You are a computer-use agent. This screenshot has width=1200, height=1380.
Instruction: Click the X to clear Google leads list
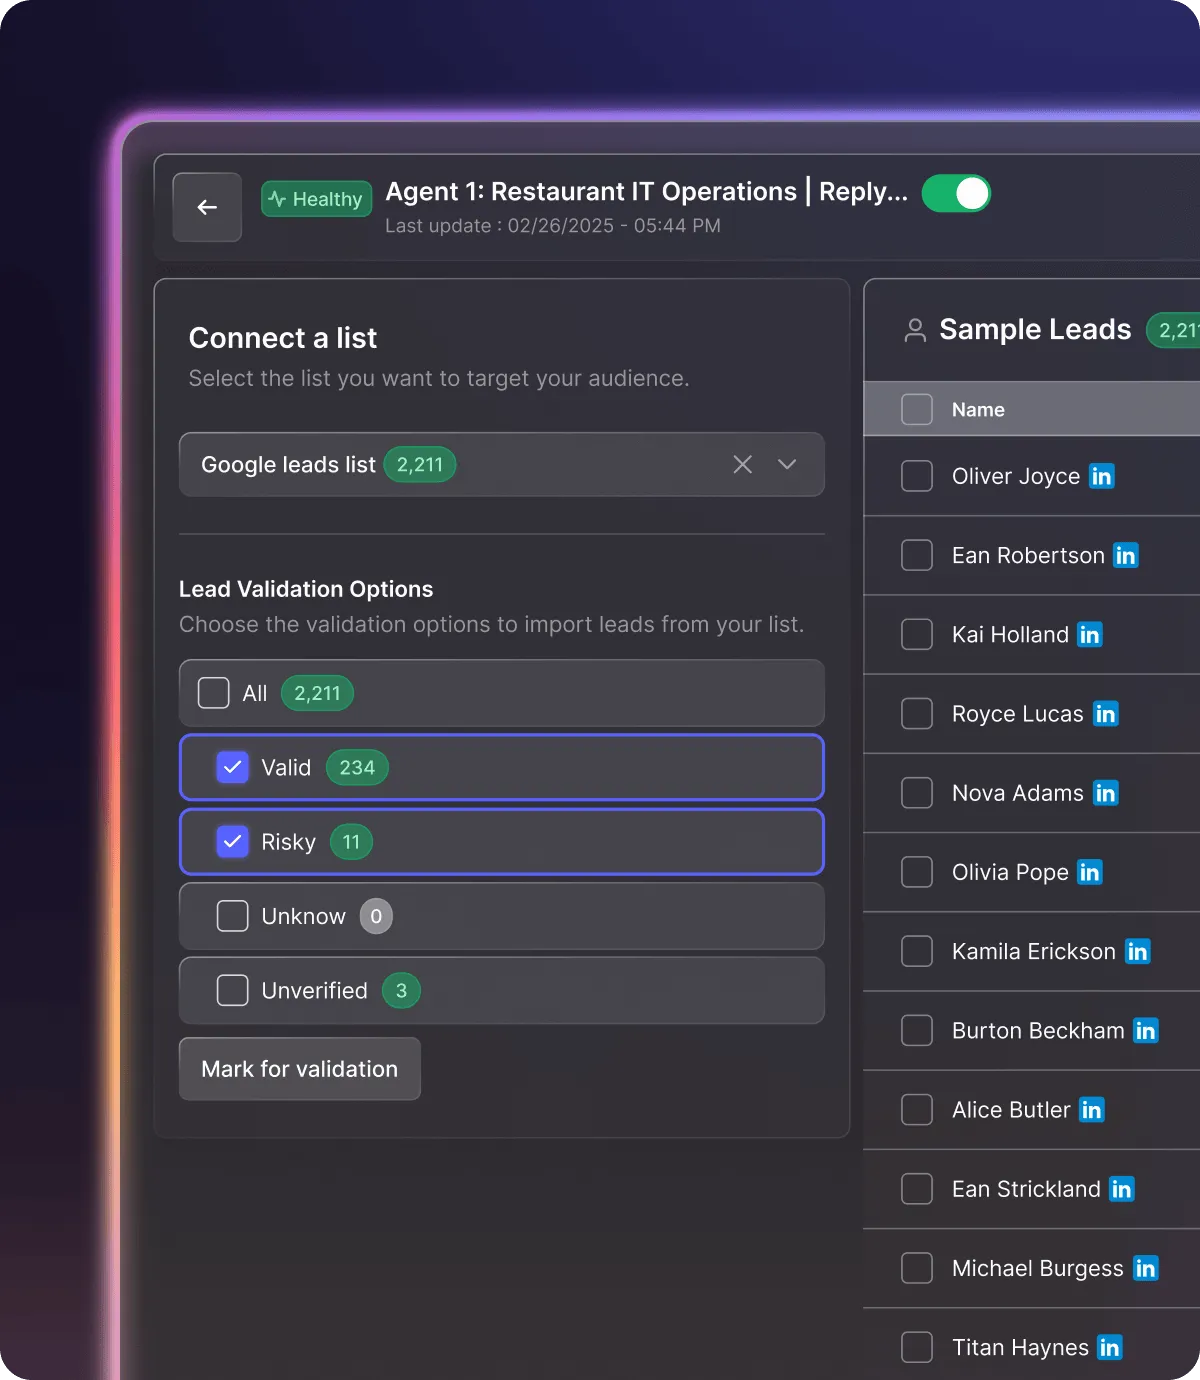tap(742, 464)
